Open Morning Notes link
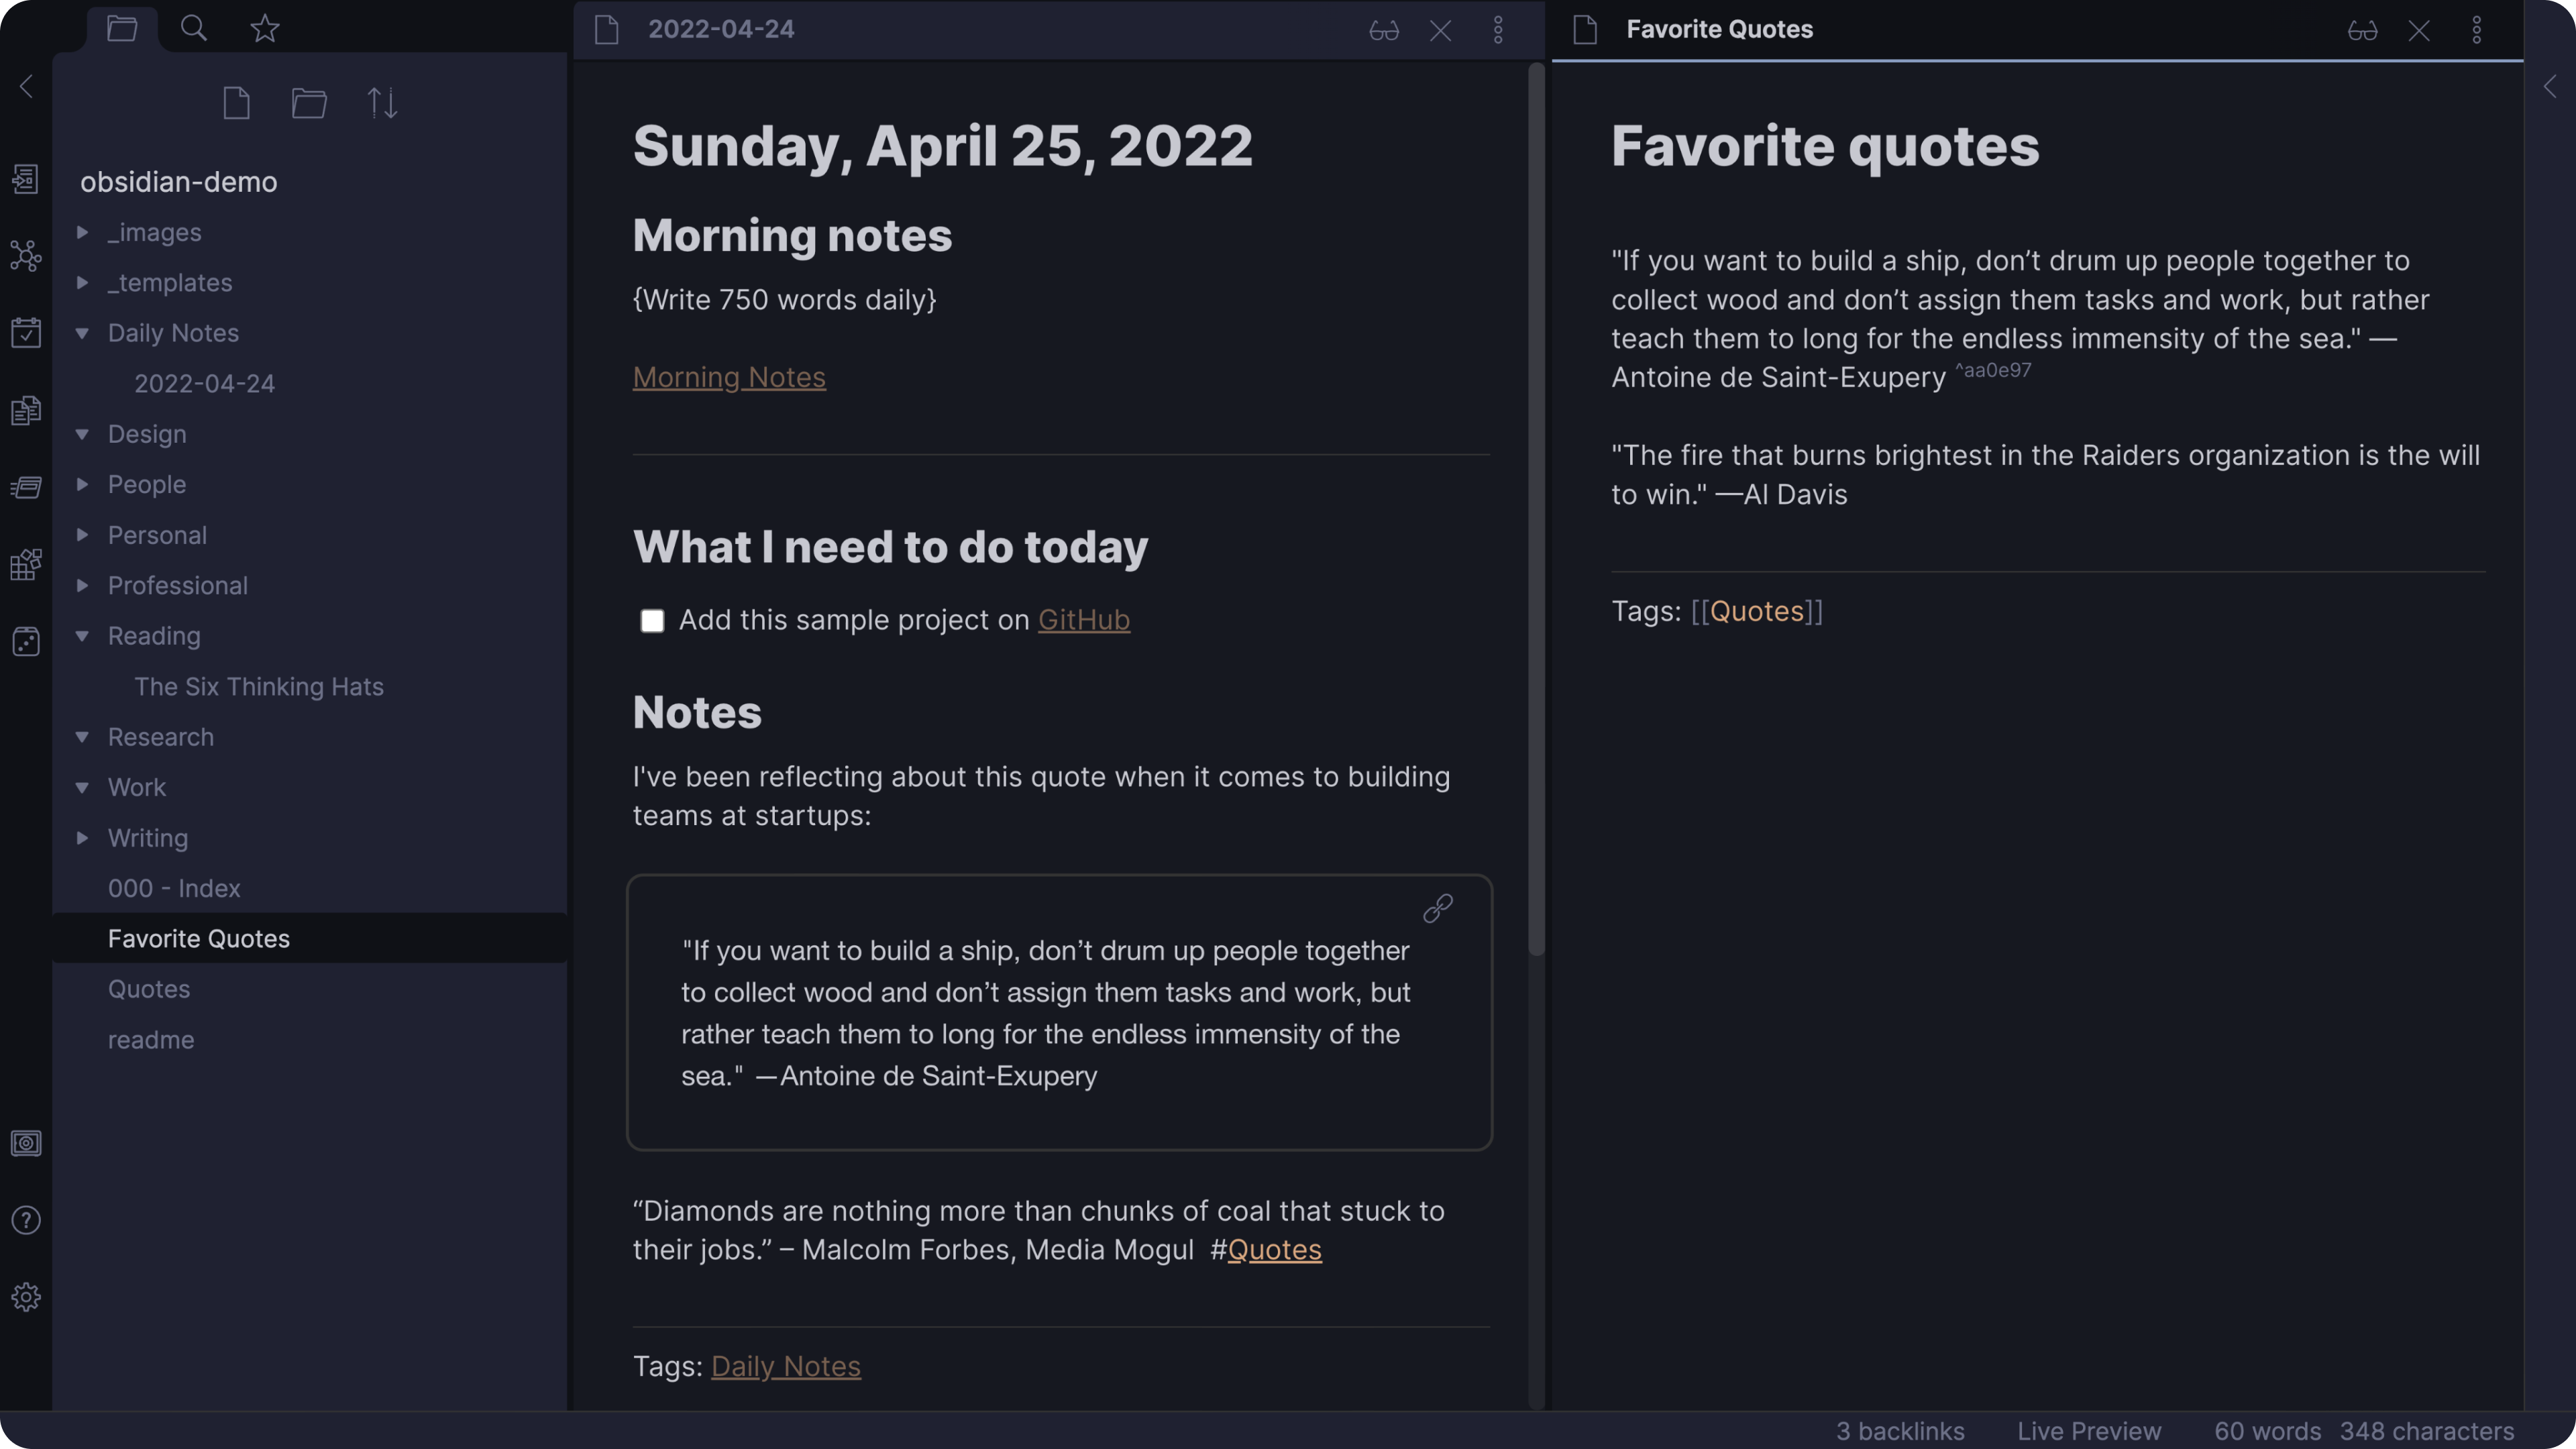The height and width of the screenshot is (1449, 2576). pos(729,377)
